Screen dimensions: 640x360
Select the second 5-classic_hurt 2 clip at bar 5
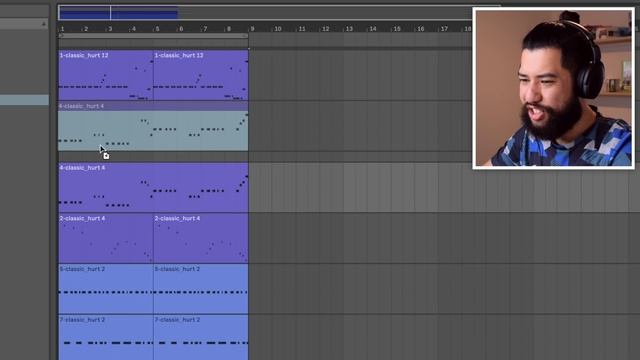pos(201,289)
